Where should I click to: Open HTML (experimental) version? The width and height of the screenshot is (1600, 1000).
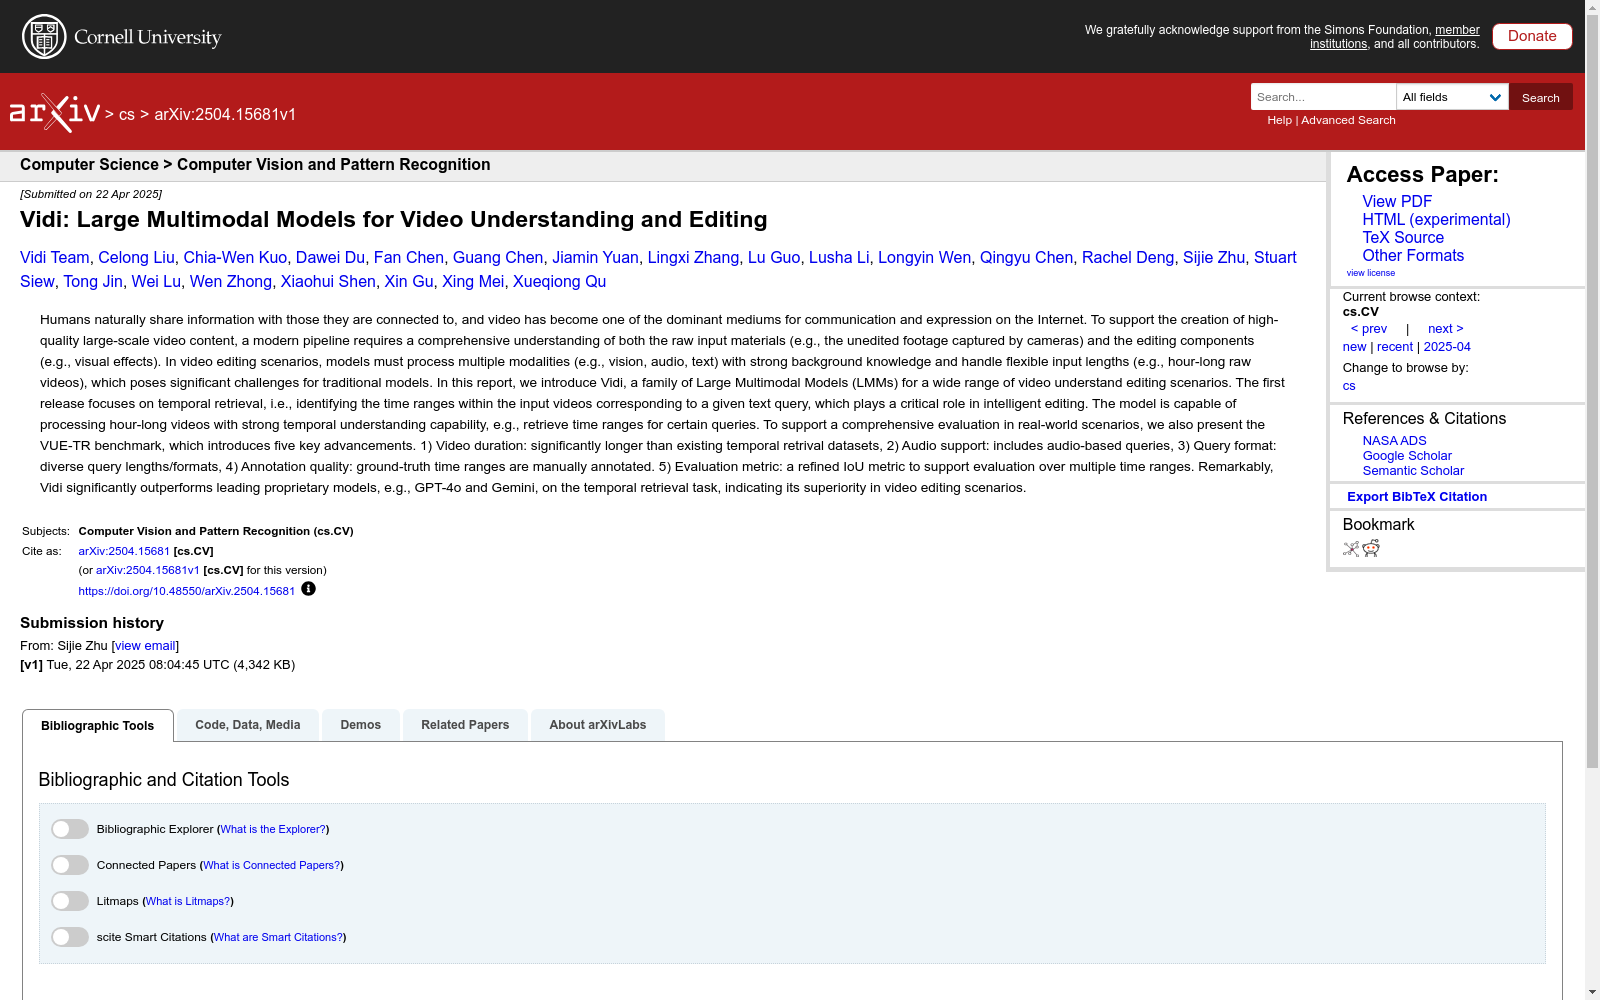pos(1436,220)
